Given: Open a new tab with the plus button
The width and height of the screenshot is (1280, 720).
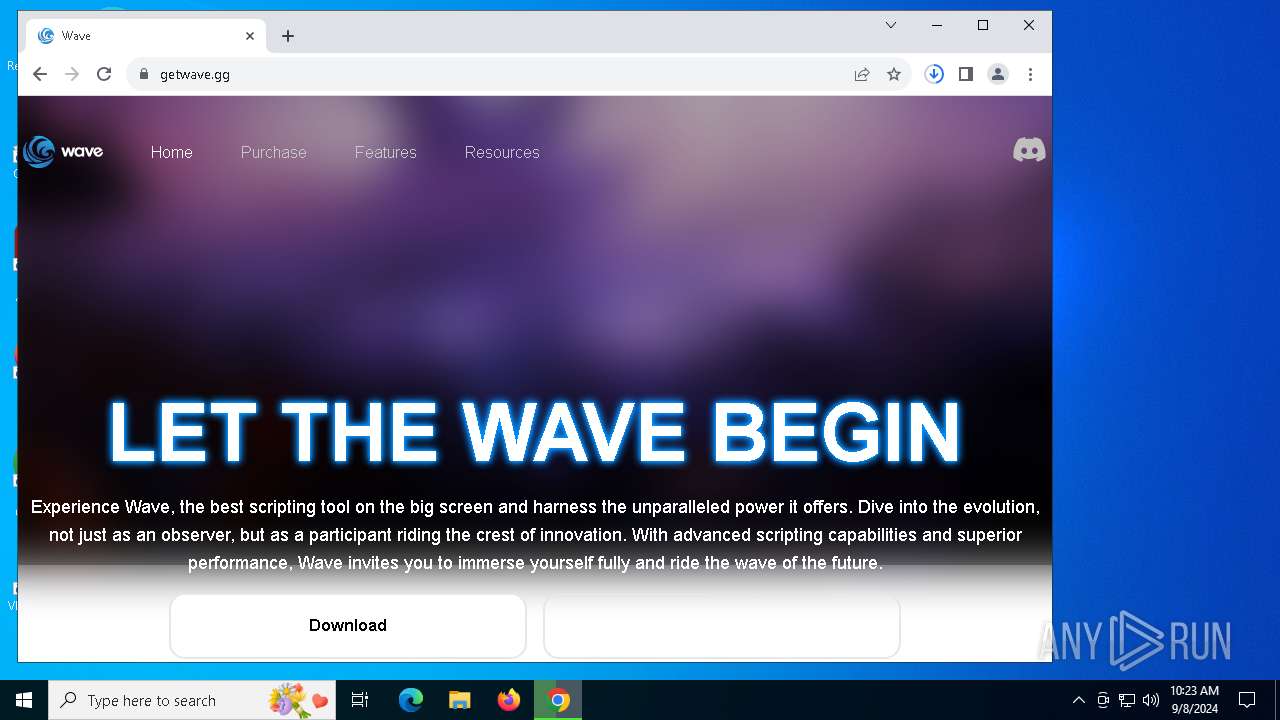Looking at the screenshot, I should 288,36.
